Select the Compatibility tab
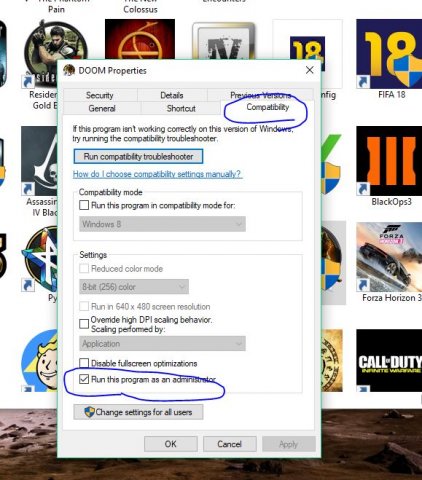Image resolution: width=422 pixels, height=480 pixels. tap(268, 107)
